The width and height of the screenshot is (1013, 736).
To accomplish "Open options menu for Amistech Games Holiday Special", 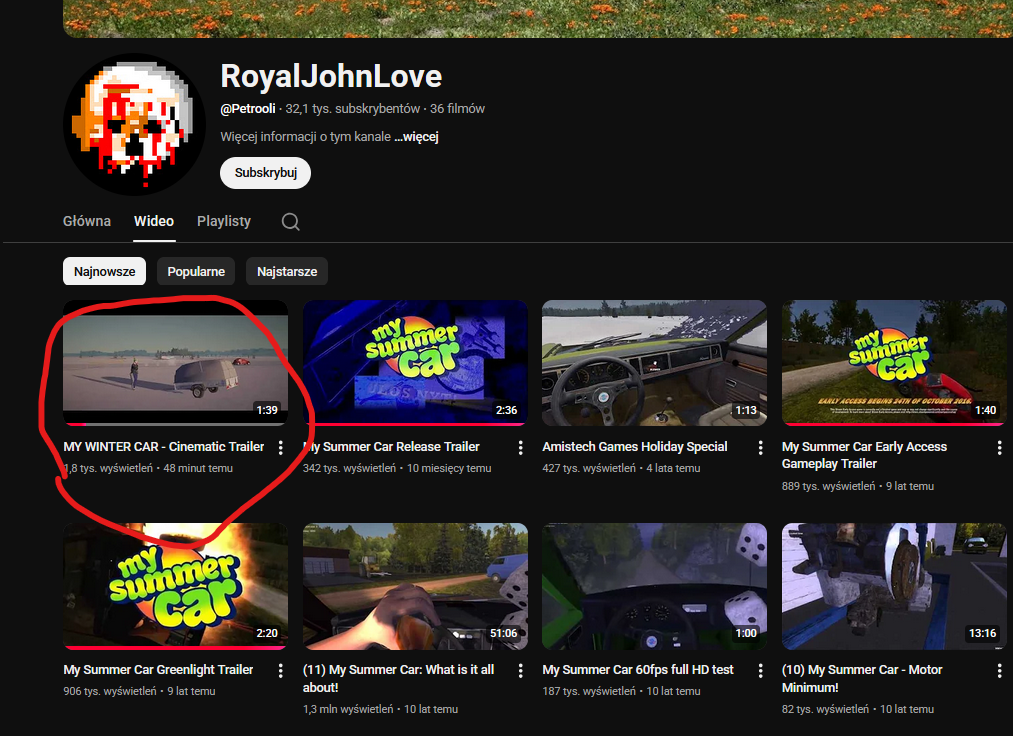I will pos(760,447).
